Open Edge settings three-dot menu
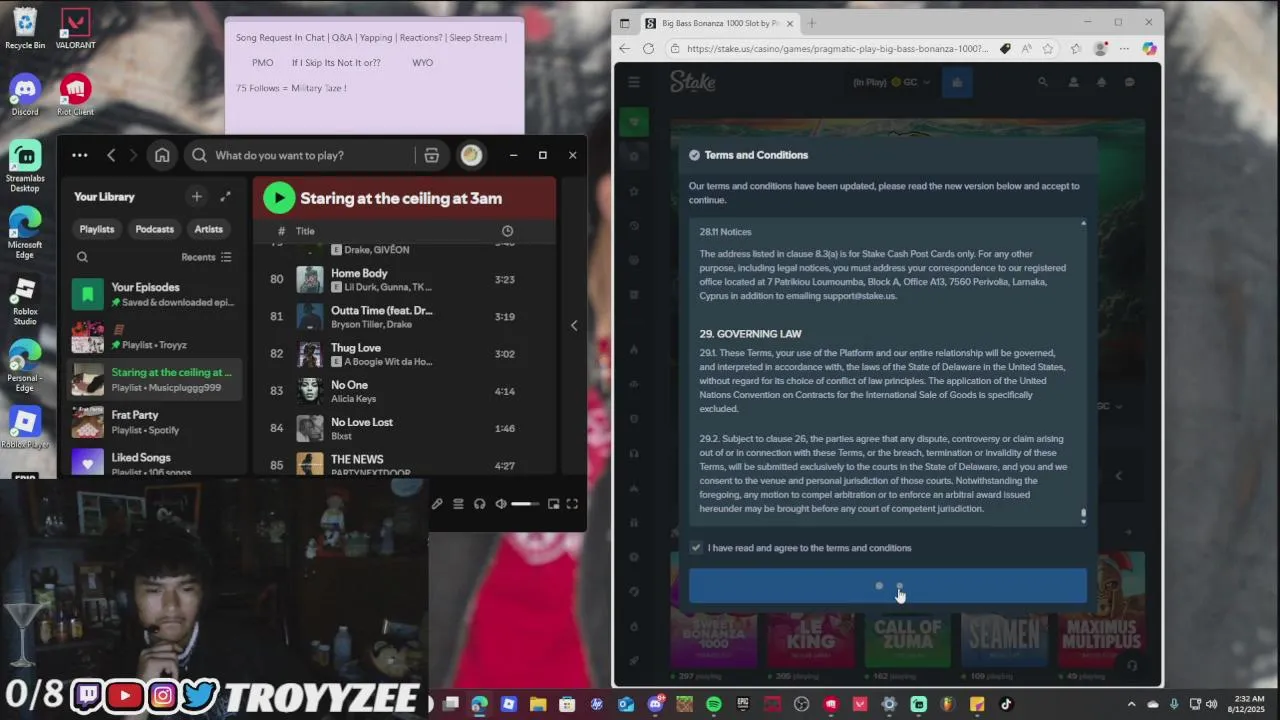Image resolution: width=1280 pixels, height=720 pixels. click(1124, 48)
